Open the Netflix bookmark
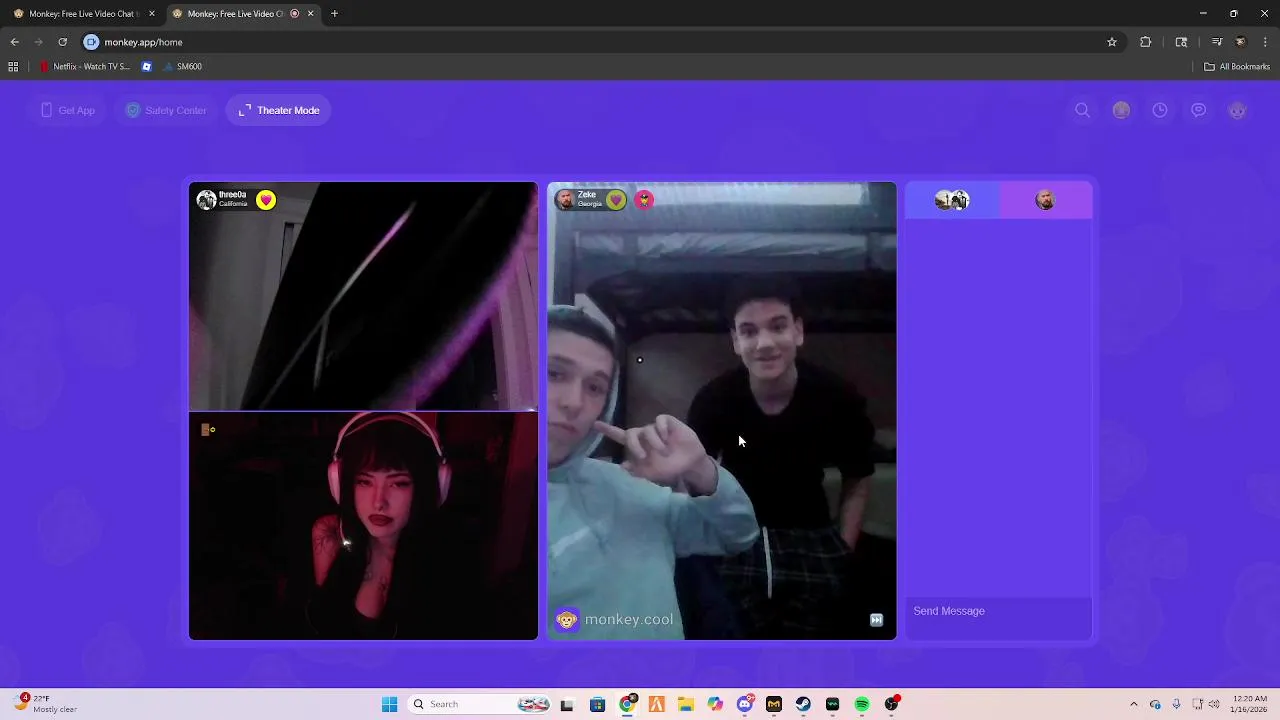Screen dimensions: 1280x720 coord(85,67)
